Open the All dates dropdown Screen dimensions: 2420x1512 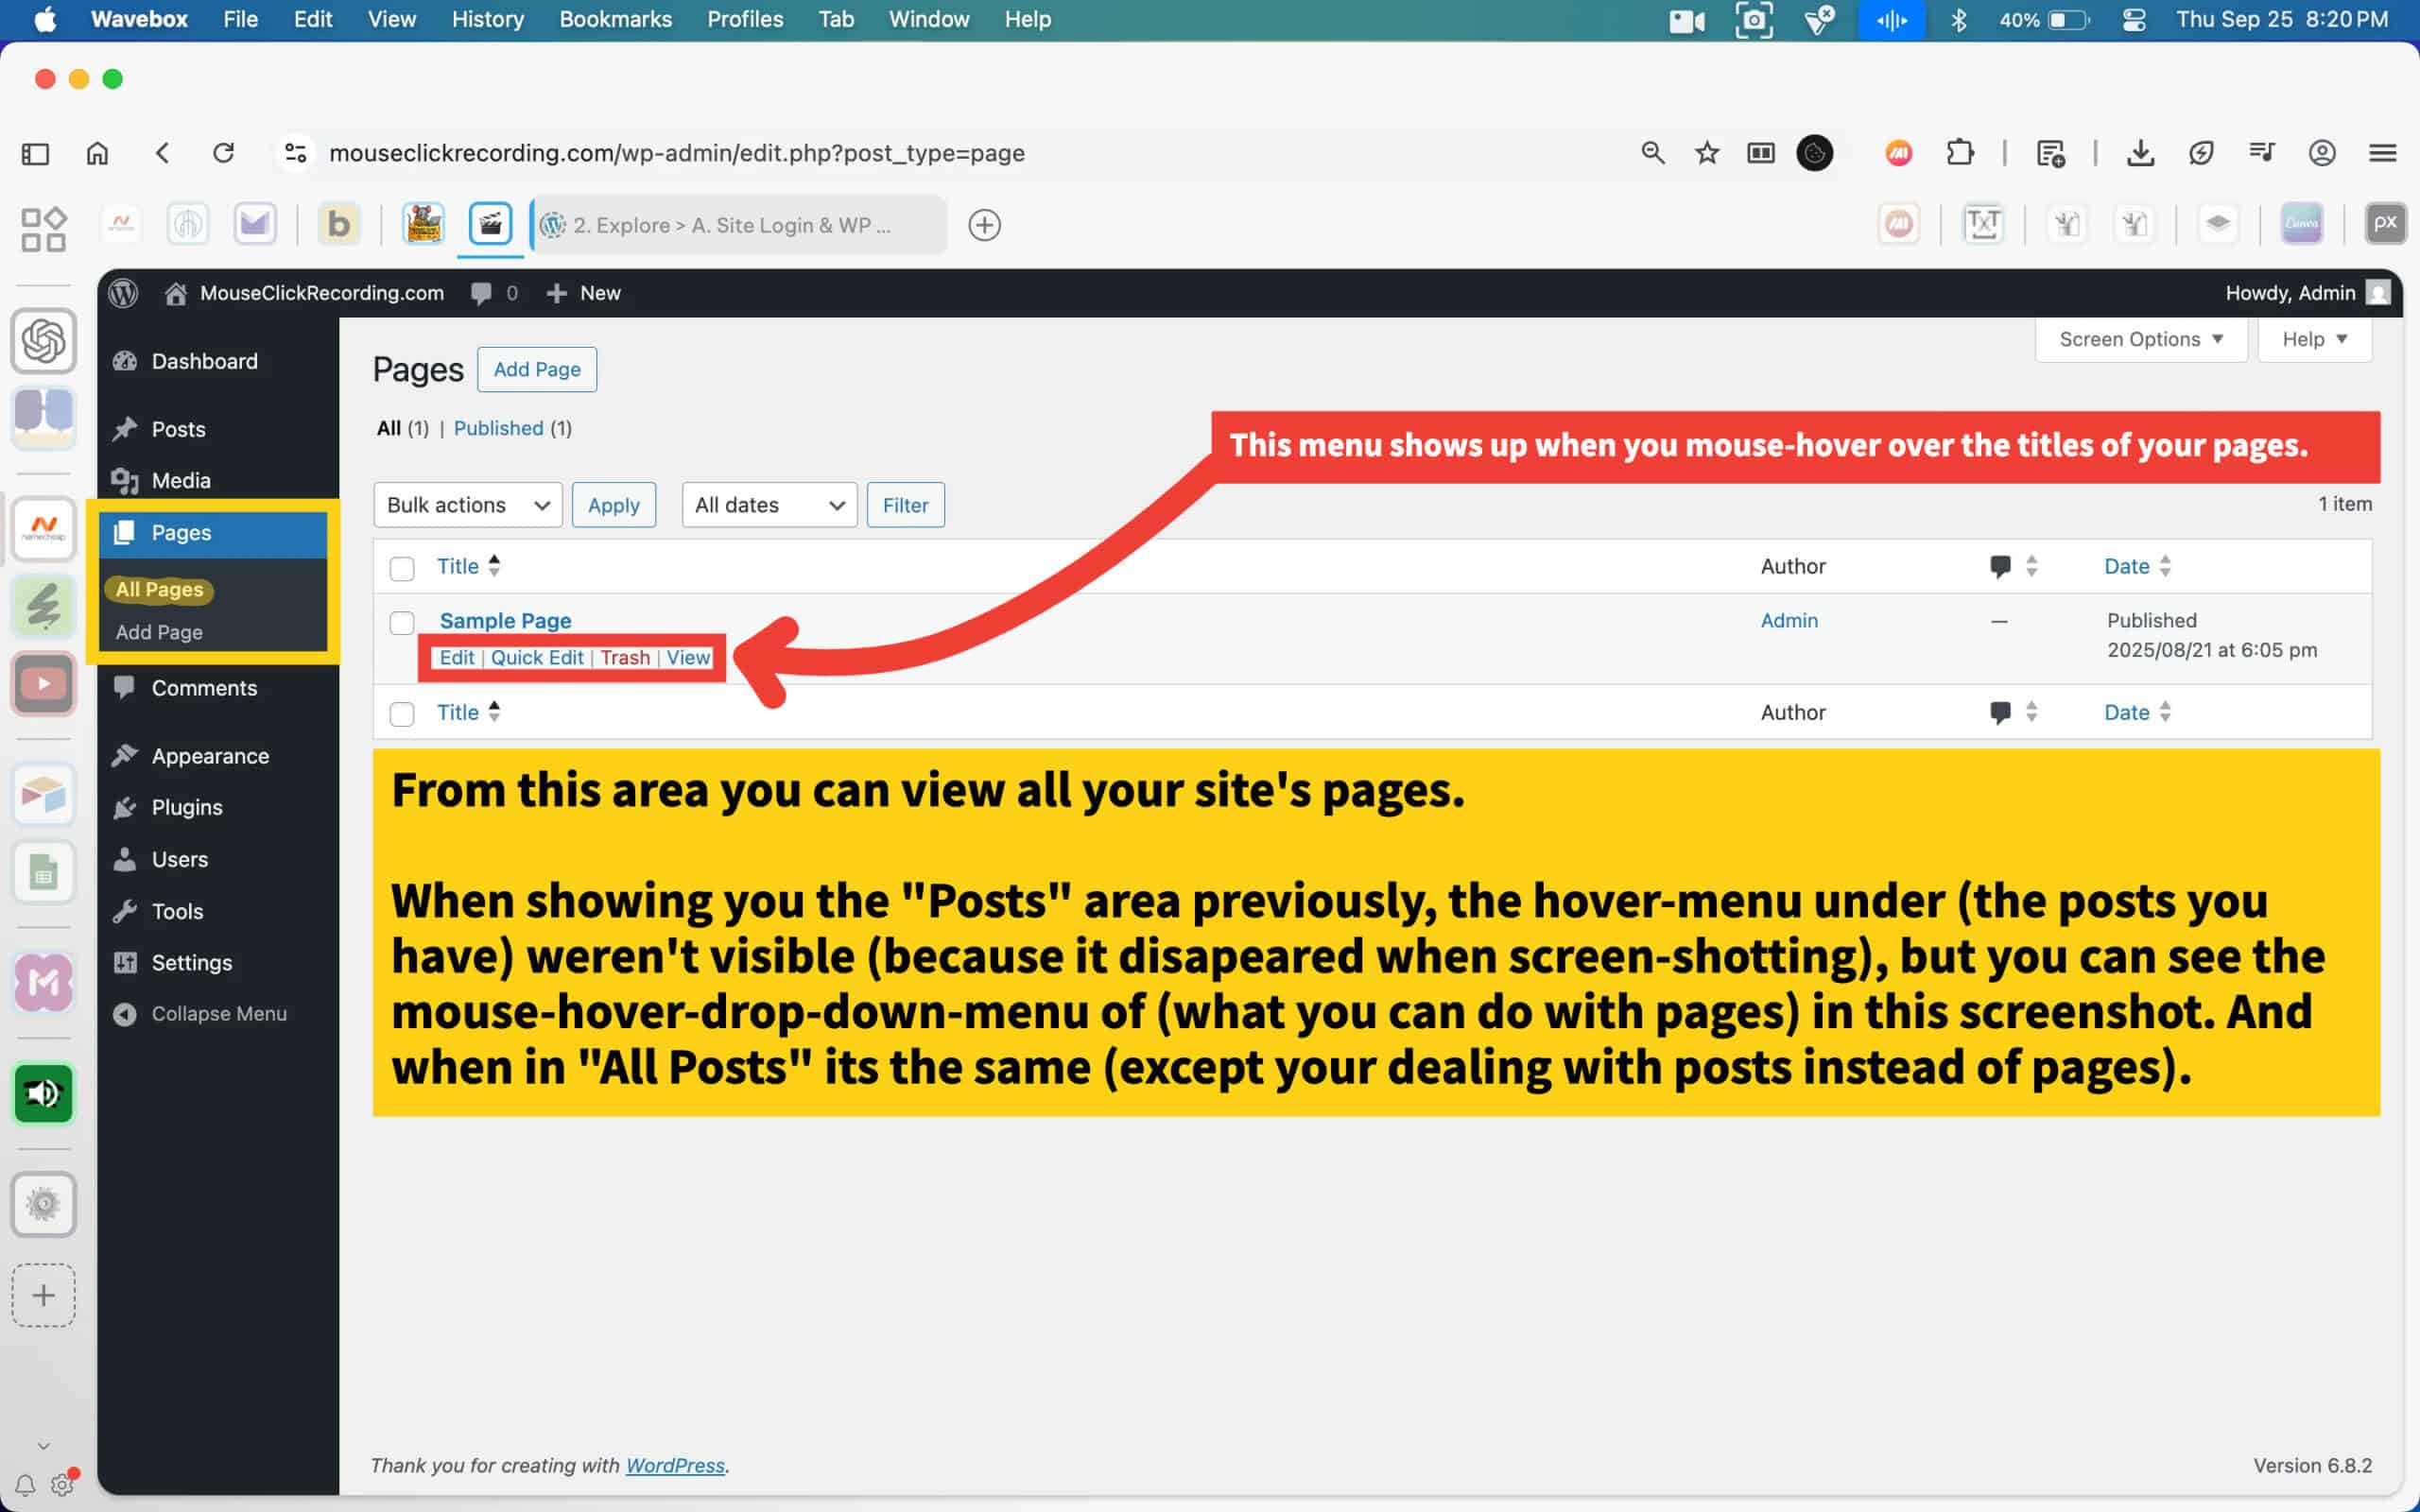click(x=768, y=505)
